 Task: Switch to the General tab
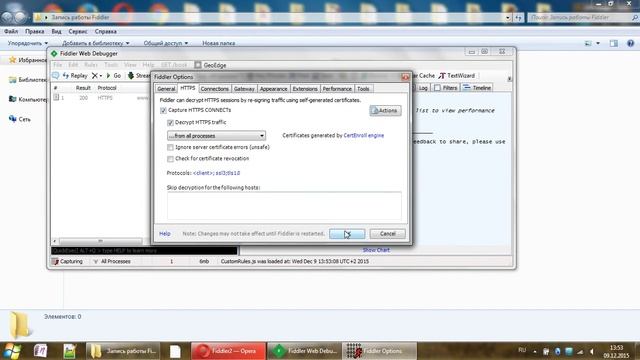[166, 89]
